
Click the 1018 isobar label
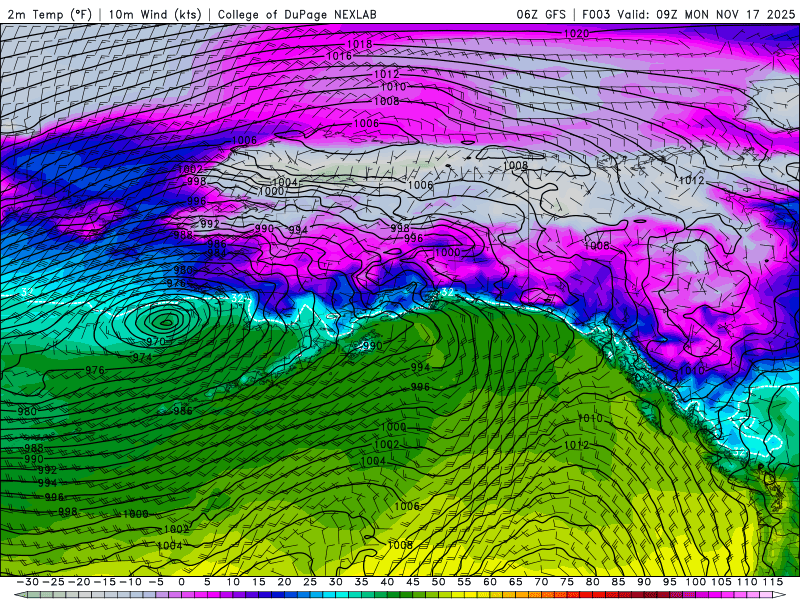[360, 44]
